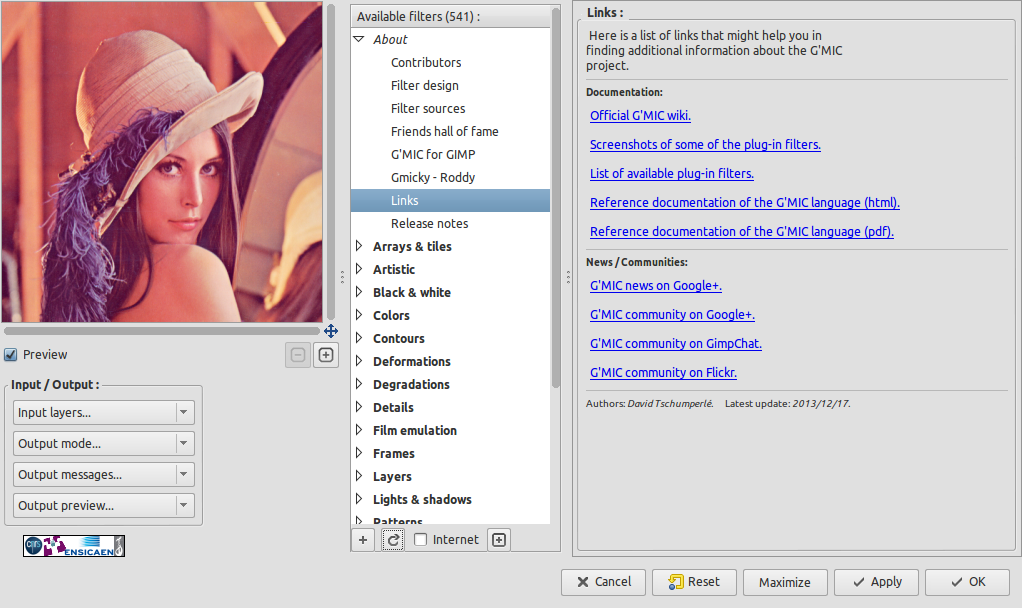Viewport: 1022px width, 608px height.
Task: Click the OK button
Action: point(967,582)
